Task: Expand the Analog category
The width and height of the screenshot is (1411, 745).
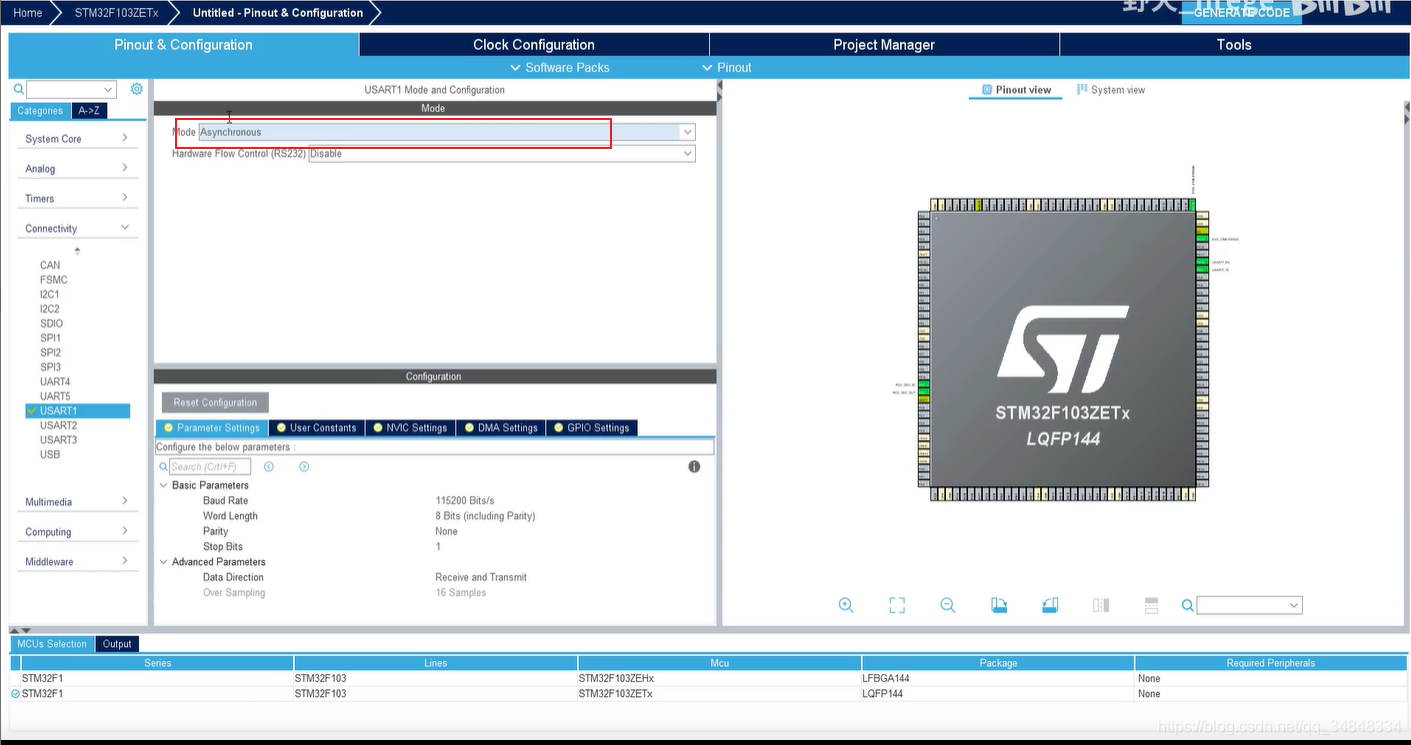Action: 77,169
